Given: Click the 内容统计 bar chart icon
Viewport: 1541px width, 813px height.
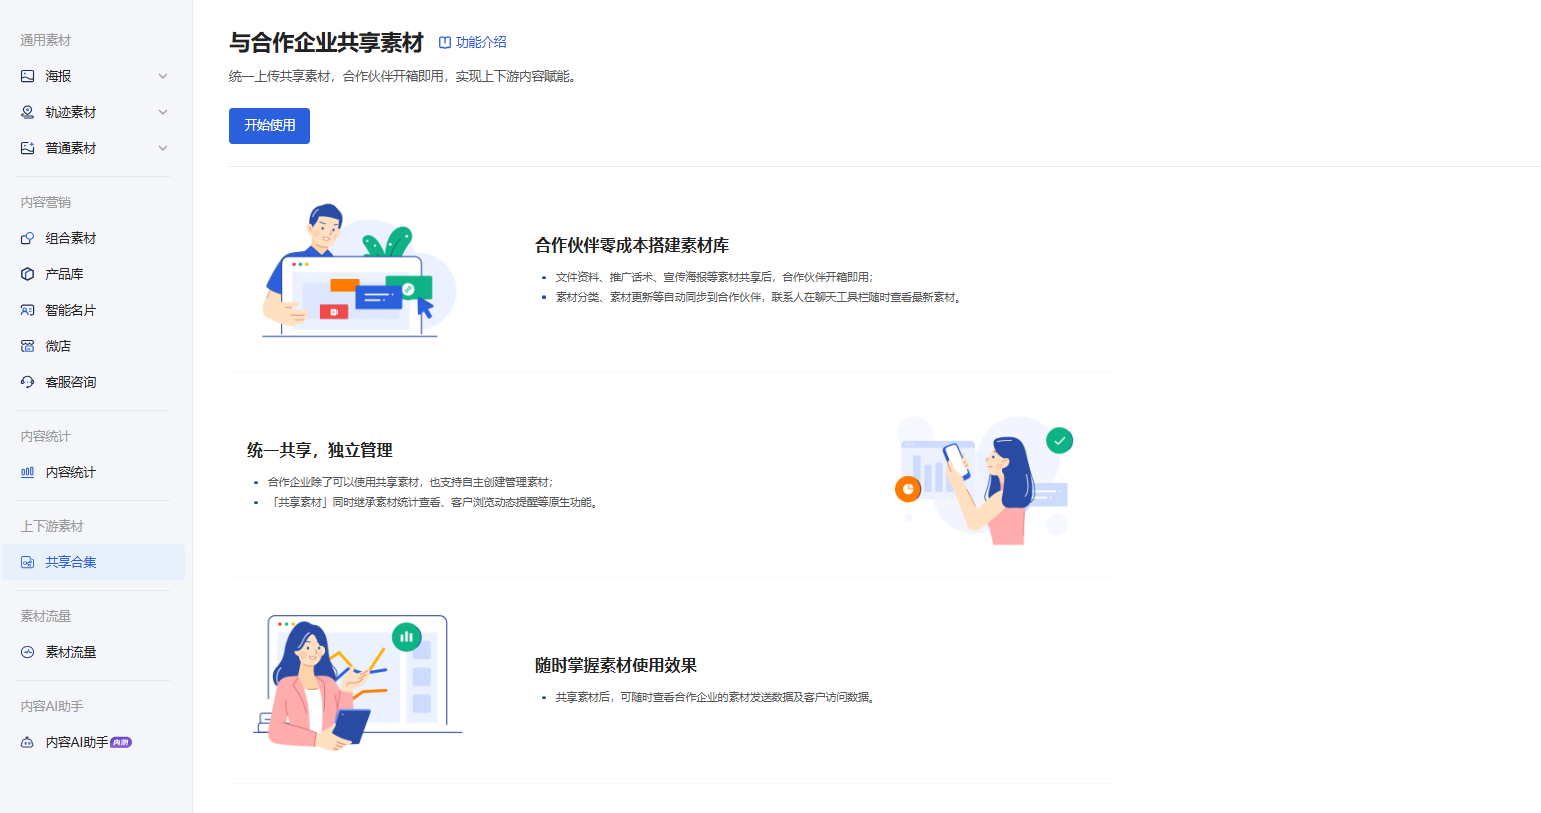Looking at the screenshot, I should click(28, 472).
